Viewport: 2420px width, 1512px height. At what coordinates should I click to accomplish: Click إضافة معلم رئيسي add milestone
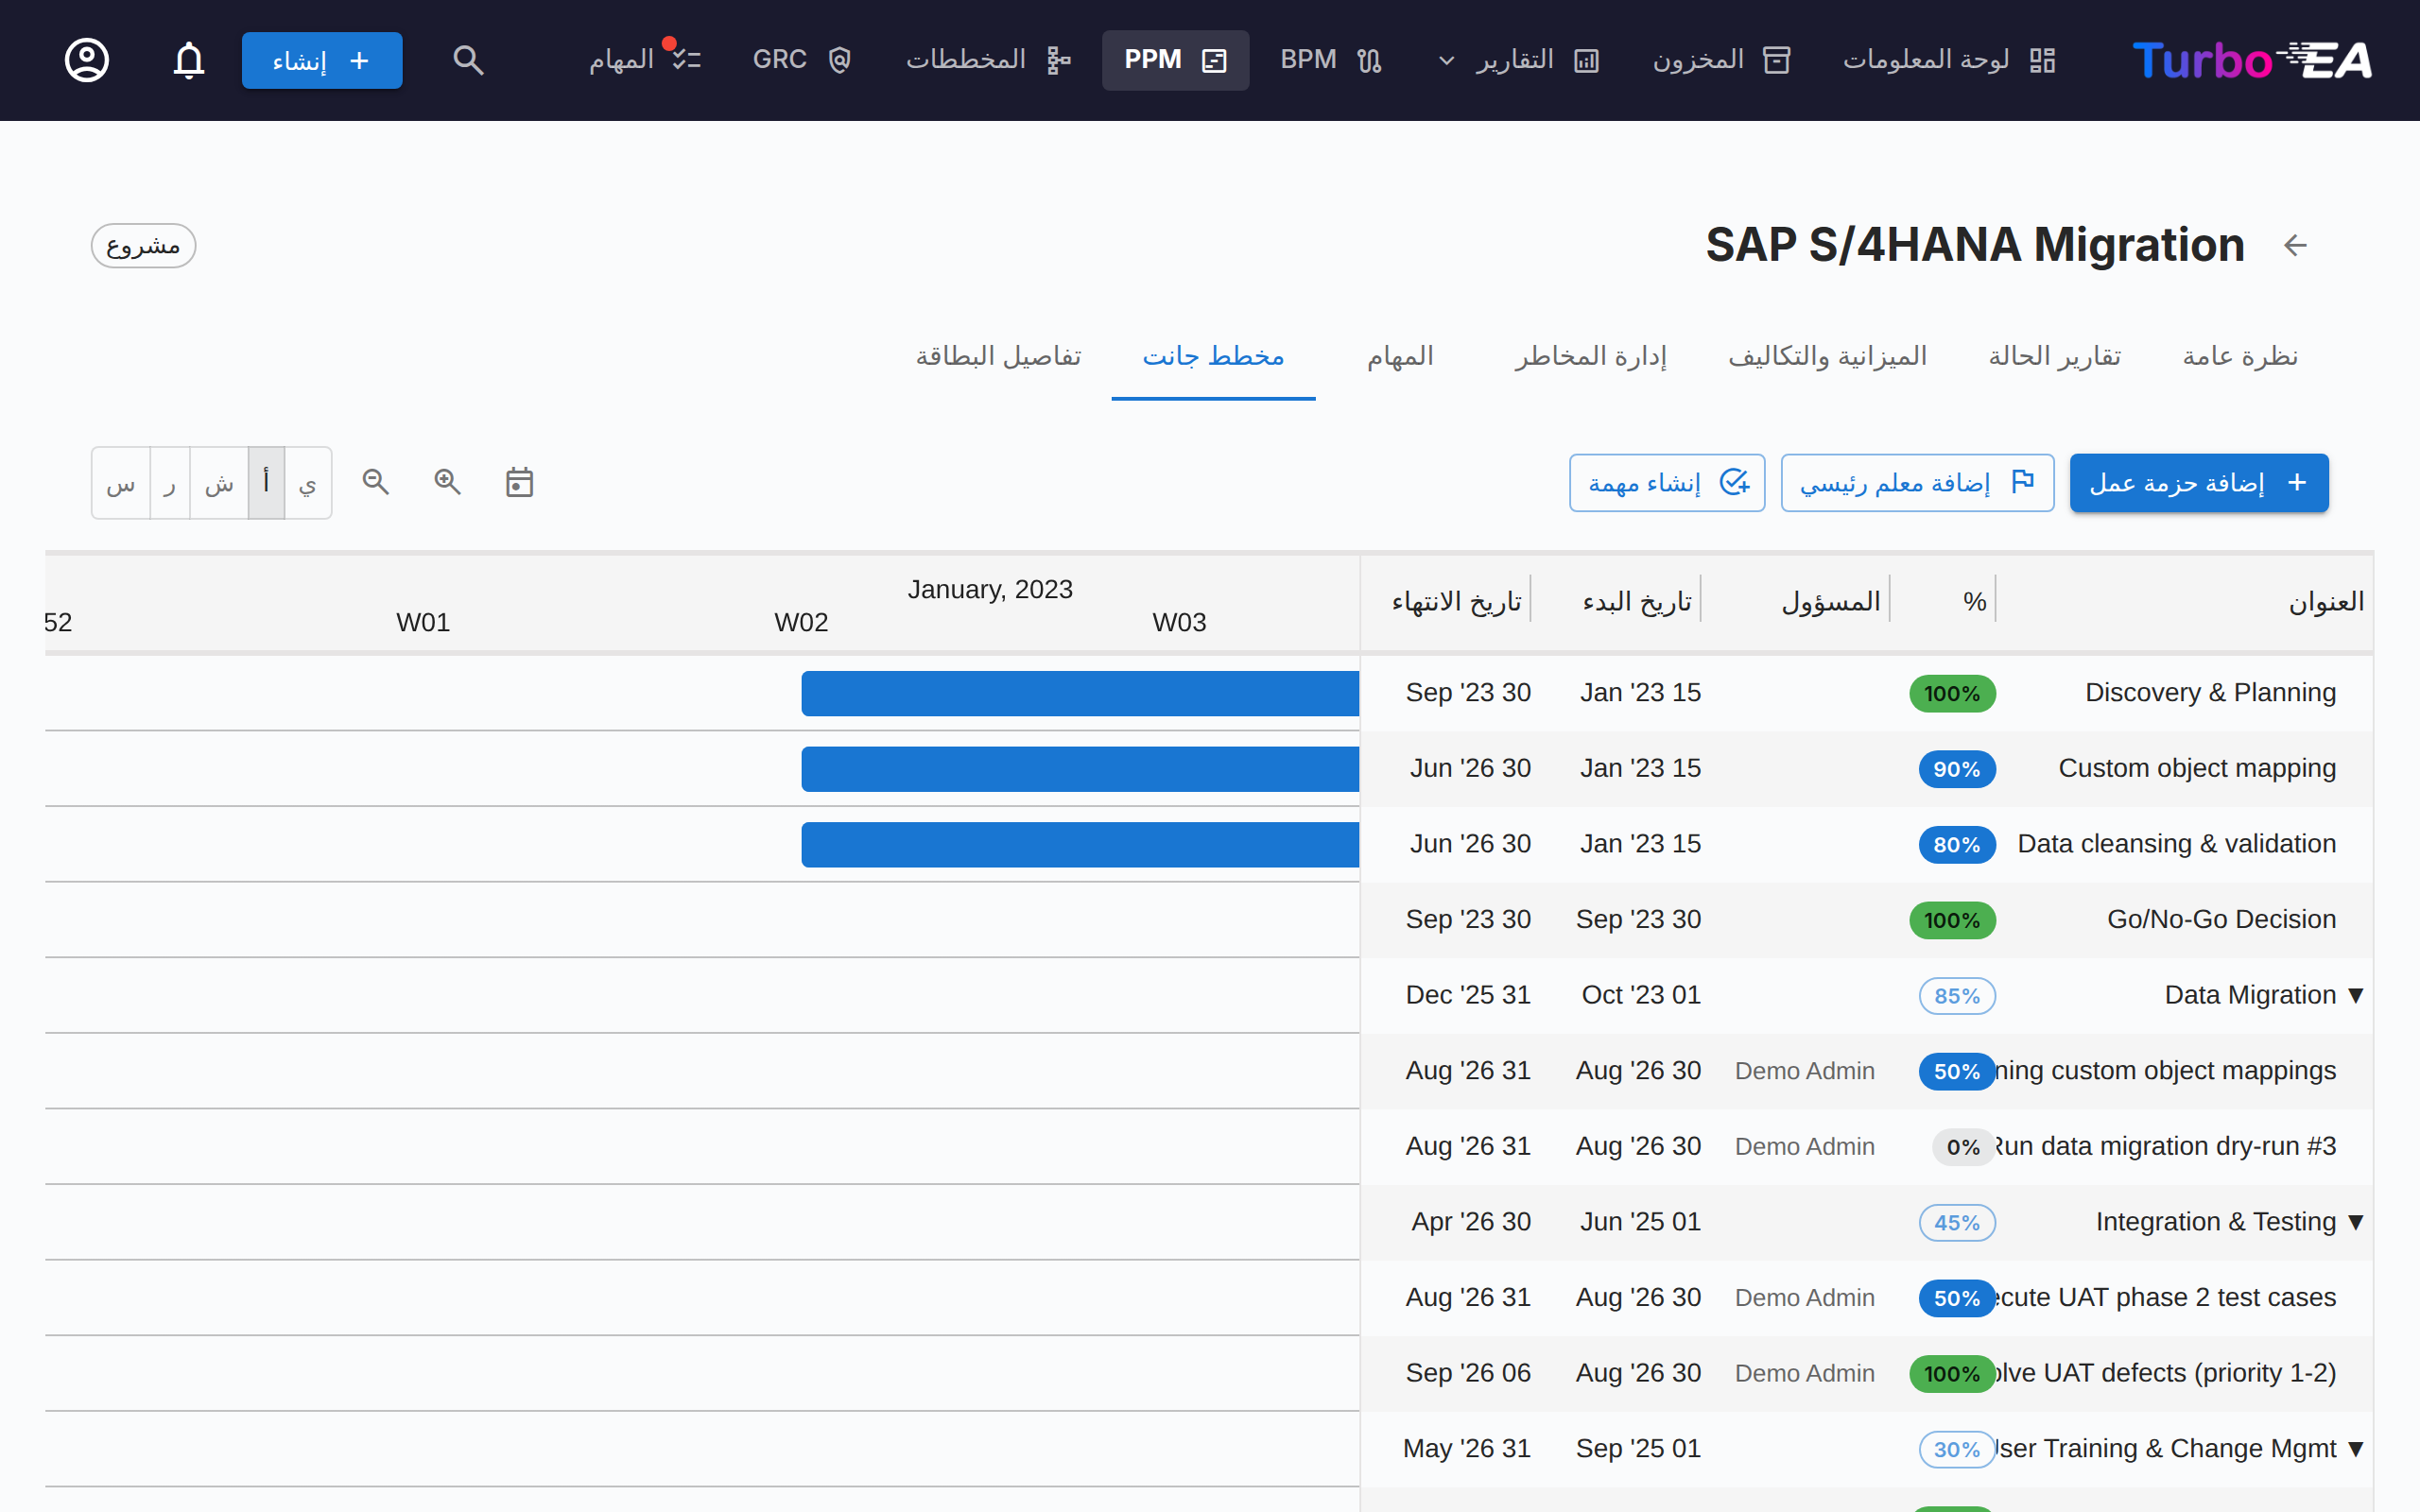pos(1917,483)
